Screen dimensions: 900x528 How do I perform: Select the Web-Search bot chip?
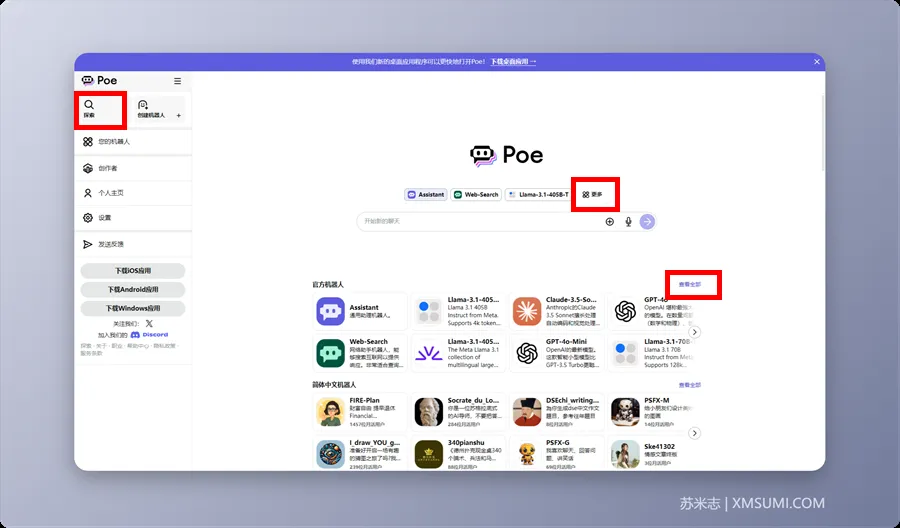click(x=476, y=195)
